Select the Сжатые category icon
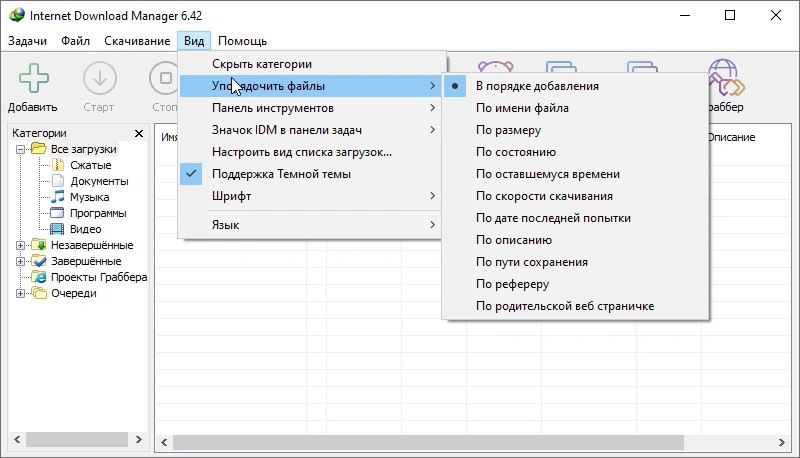This screenshot has width=800, height=458. click(x=57, y=165)
